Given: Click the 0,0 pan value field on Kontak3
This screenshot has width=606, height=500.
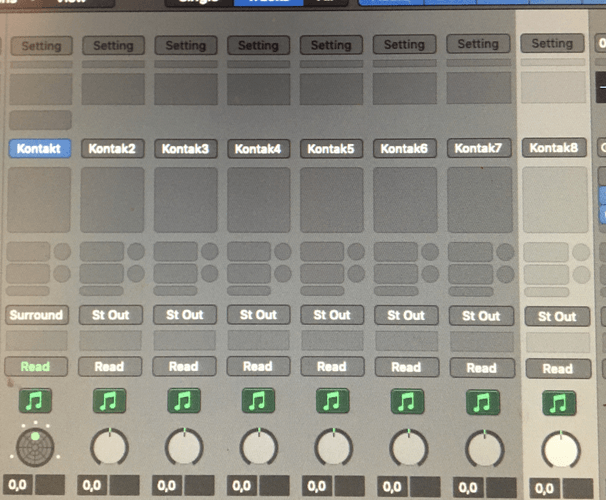Looking at the screenshot, I should tap(167, 485).
